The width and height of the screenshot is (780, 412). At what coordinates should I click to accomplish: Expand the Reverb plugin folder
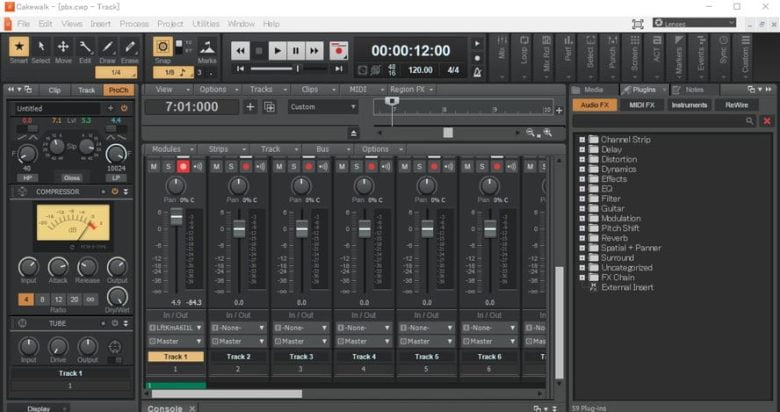582,238
